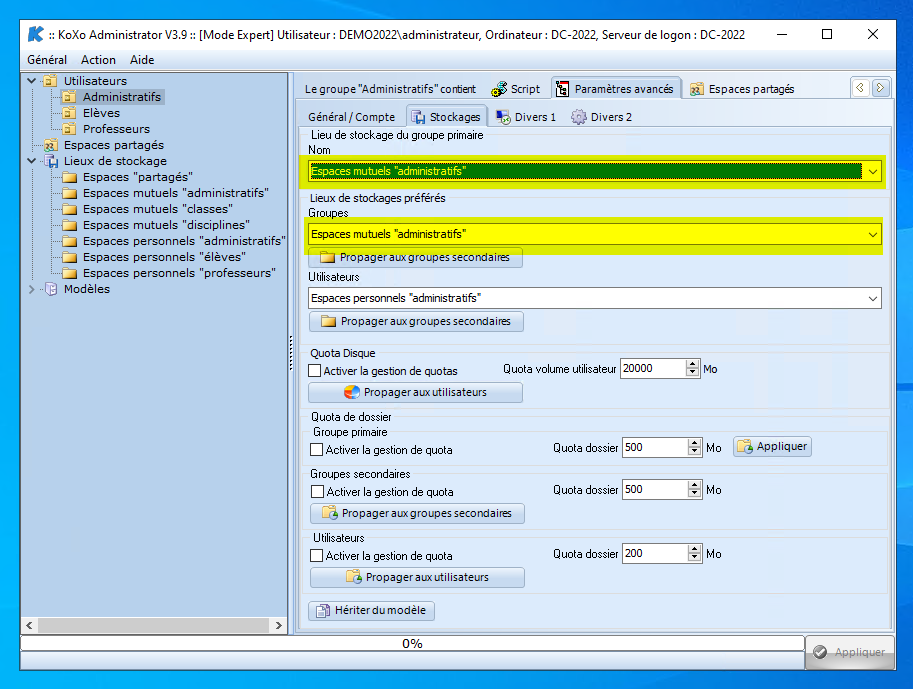913x689 pixels.
Task: Open the Utilisateurs storage location dropdown
Action: (872, 298)
